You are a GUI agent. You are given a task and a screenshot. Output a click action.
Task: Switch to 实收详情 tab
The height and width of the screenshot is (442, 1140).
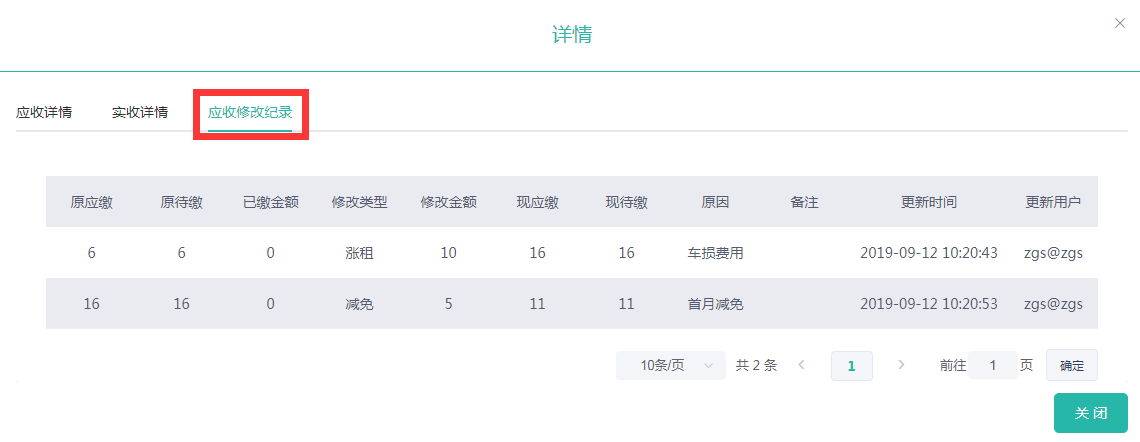point(140,112)
